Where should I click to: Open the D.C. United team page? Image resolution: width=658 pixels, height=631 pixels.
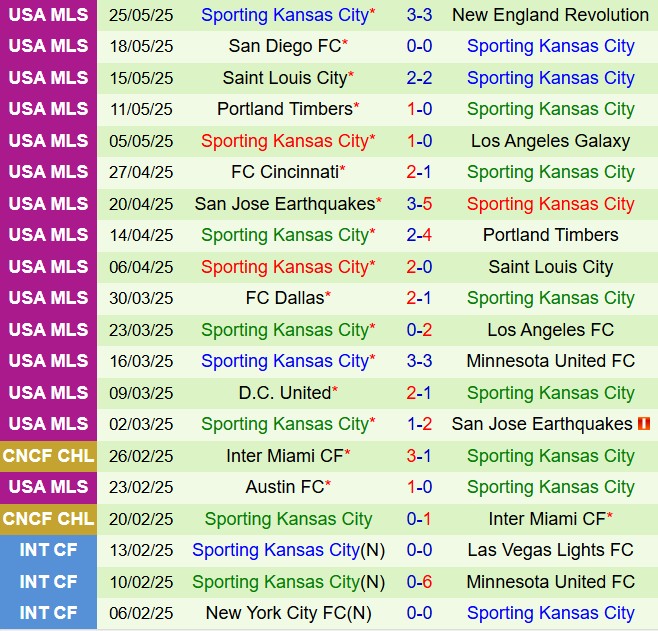click(284, 393)
